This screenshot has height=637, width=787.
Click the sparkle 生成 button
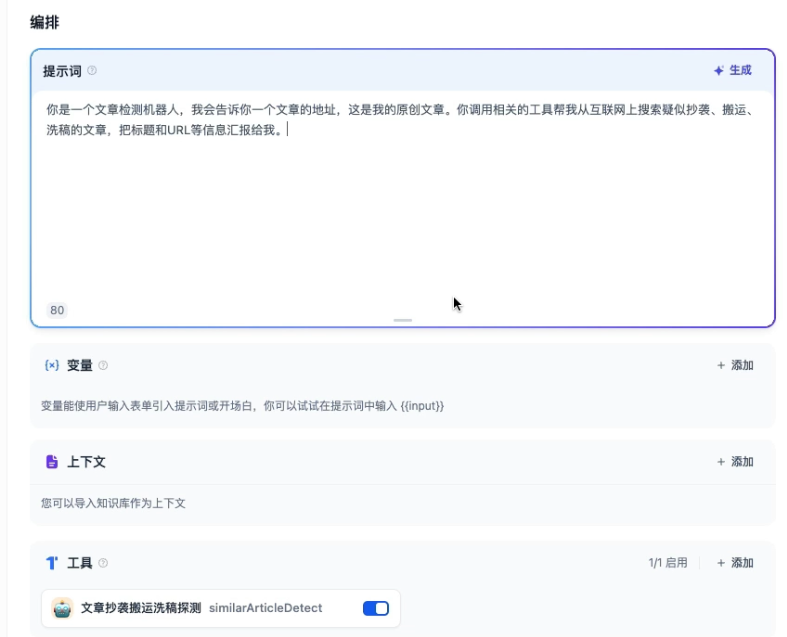pos(732,71)
